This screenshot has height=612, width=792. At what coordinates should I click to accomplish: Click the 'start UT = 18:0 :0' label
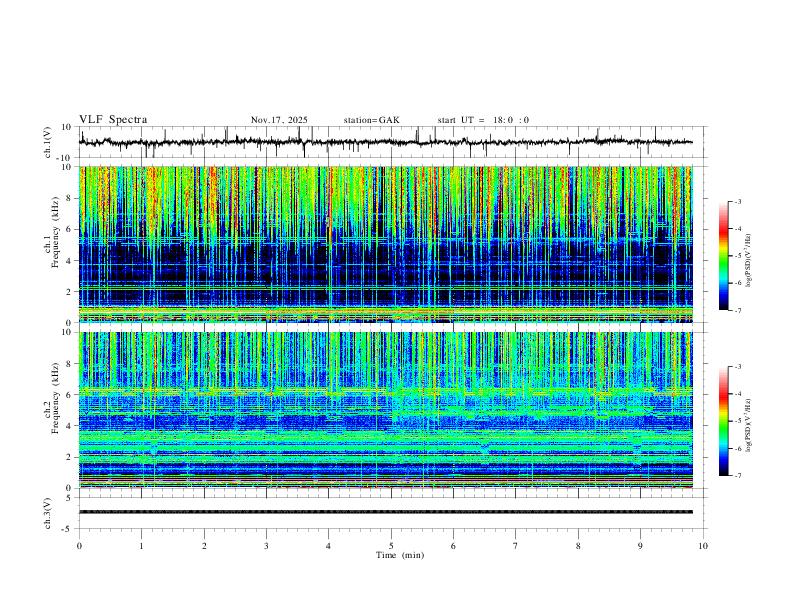[483, 120]
